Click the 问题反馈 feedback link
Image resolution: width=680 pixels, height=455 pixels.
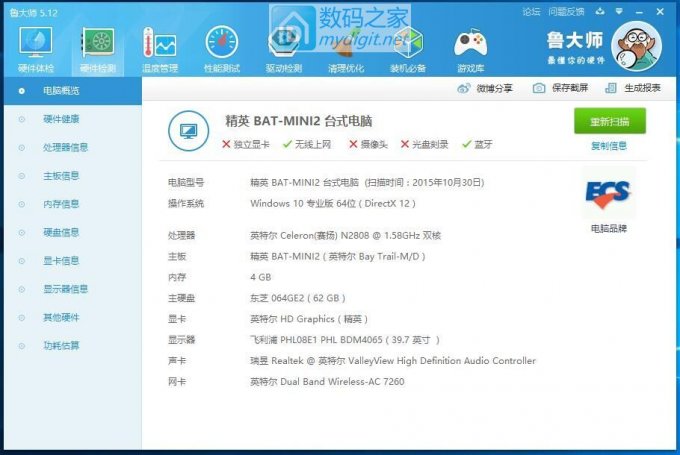point(566,12)
